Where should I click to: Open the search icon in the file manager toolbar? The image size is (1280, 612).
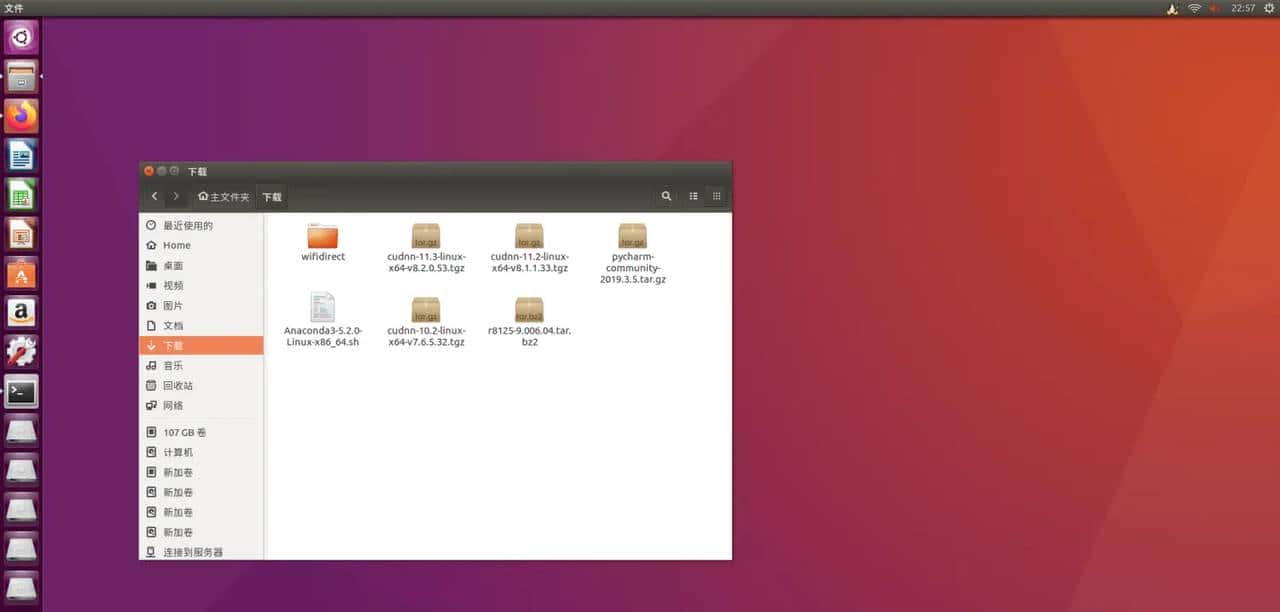coord(666,196)
